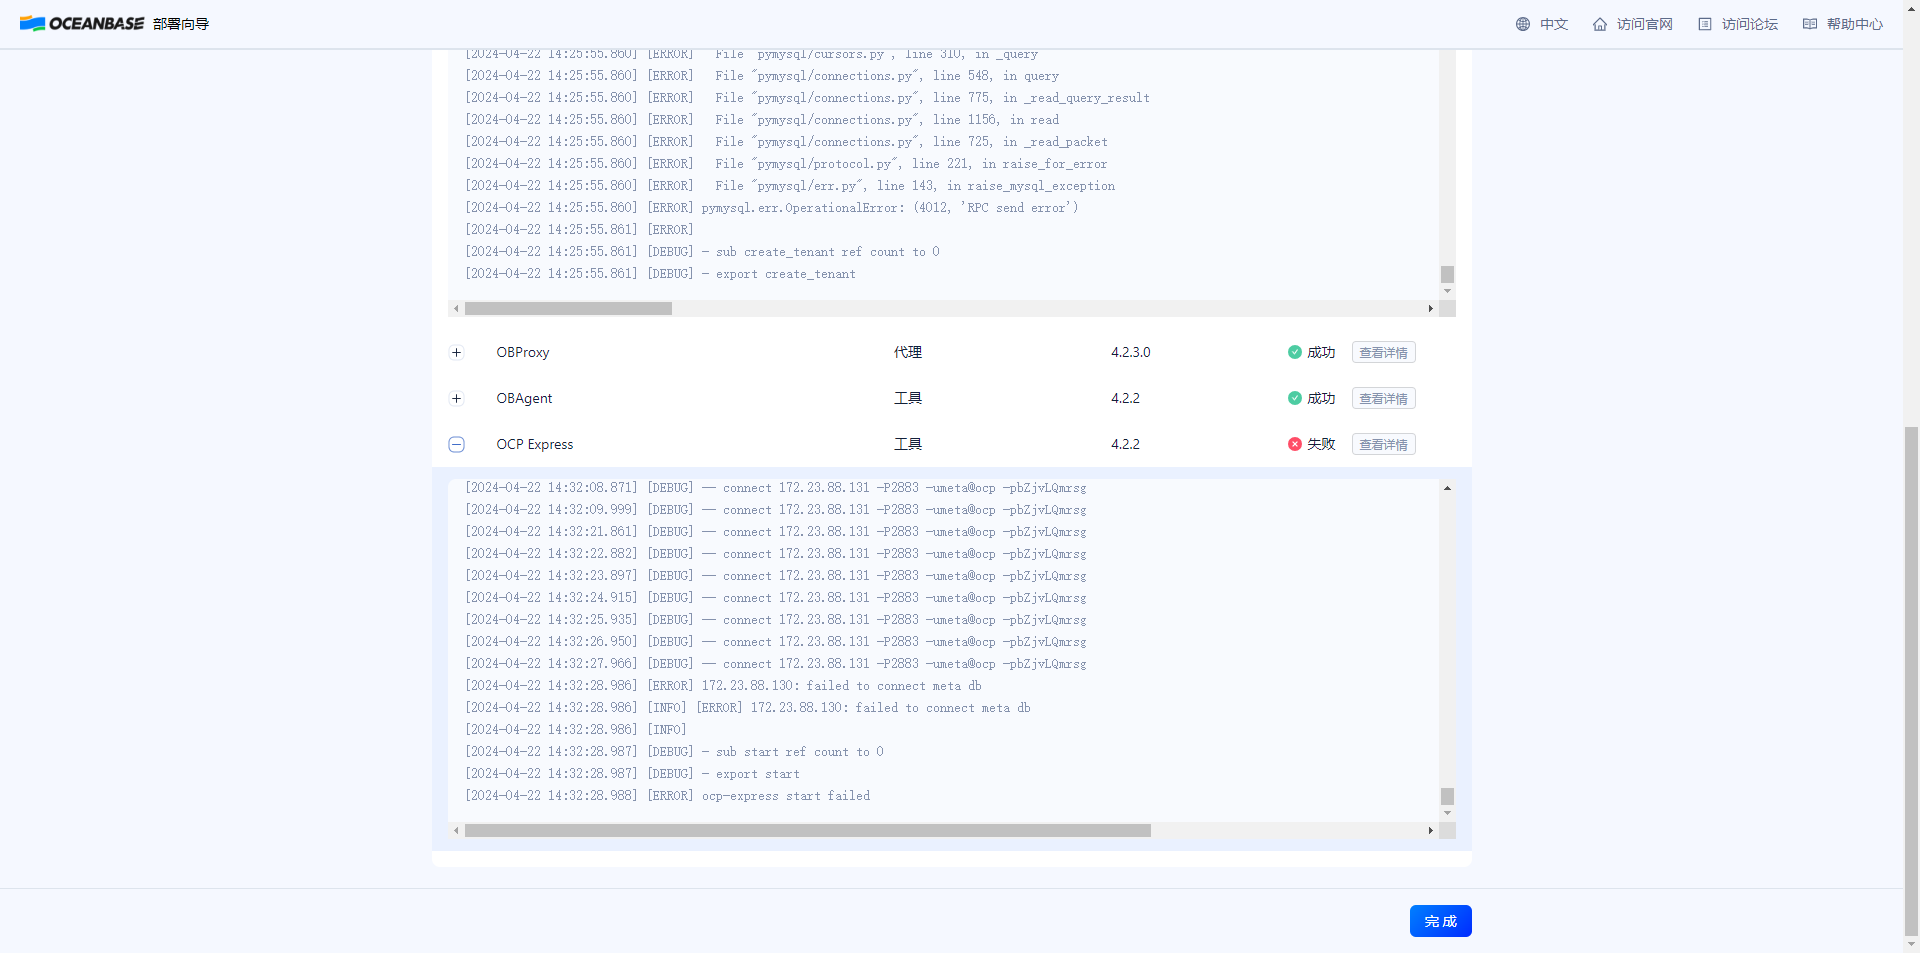This screenshot has width=1920, height=953.
Task: Click OCP Express log scroll left arrow
Action: [x=456, y=831]
